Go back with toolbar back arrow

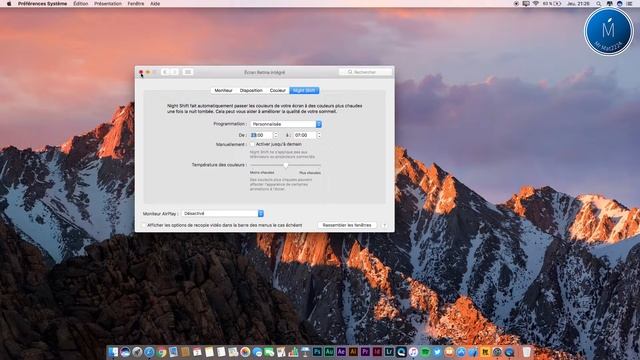tap(165, 72)
